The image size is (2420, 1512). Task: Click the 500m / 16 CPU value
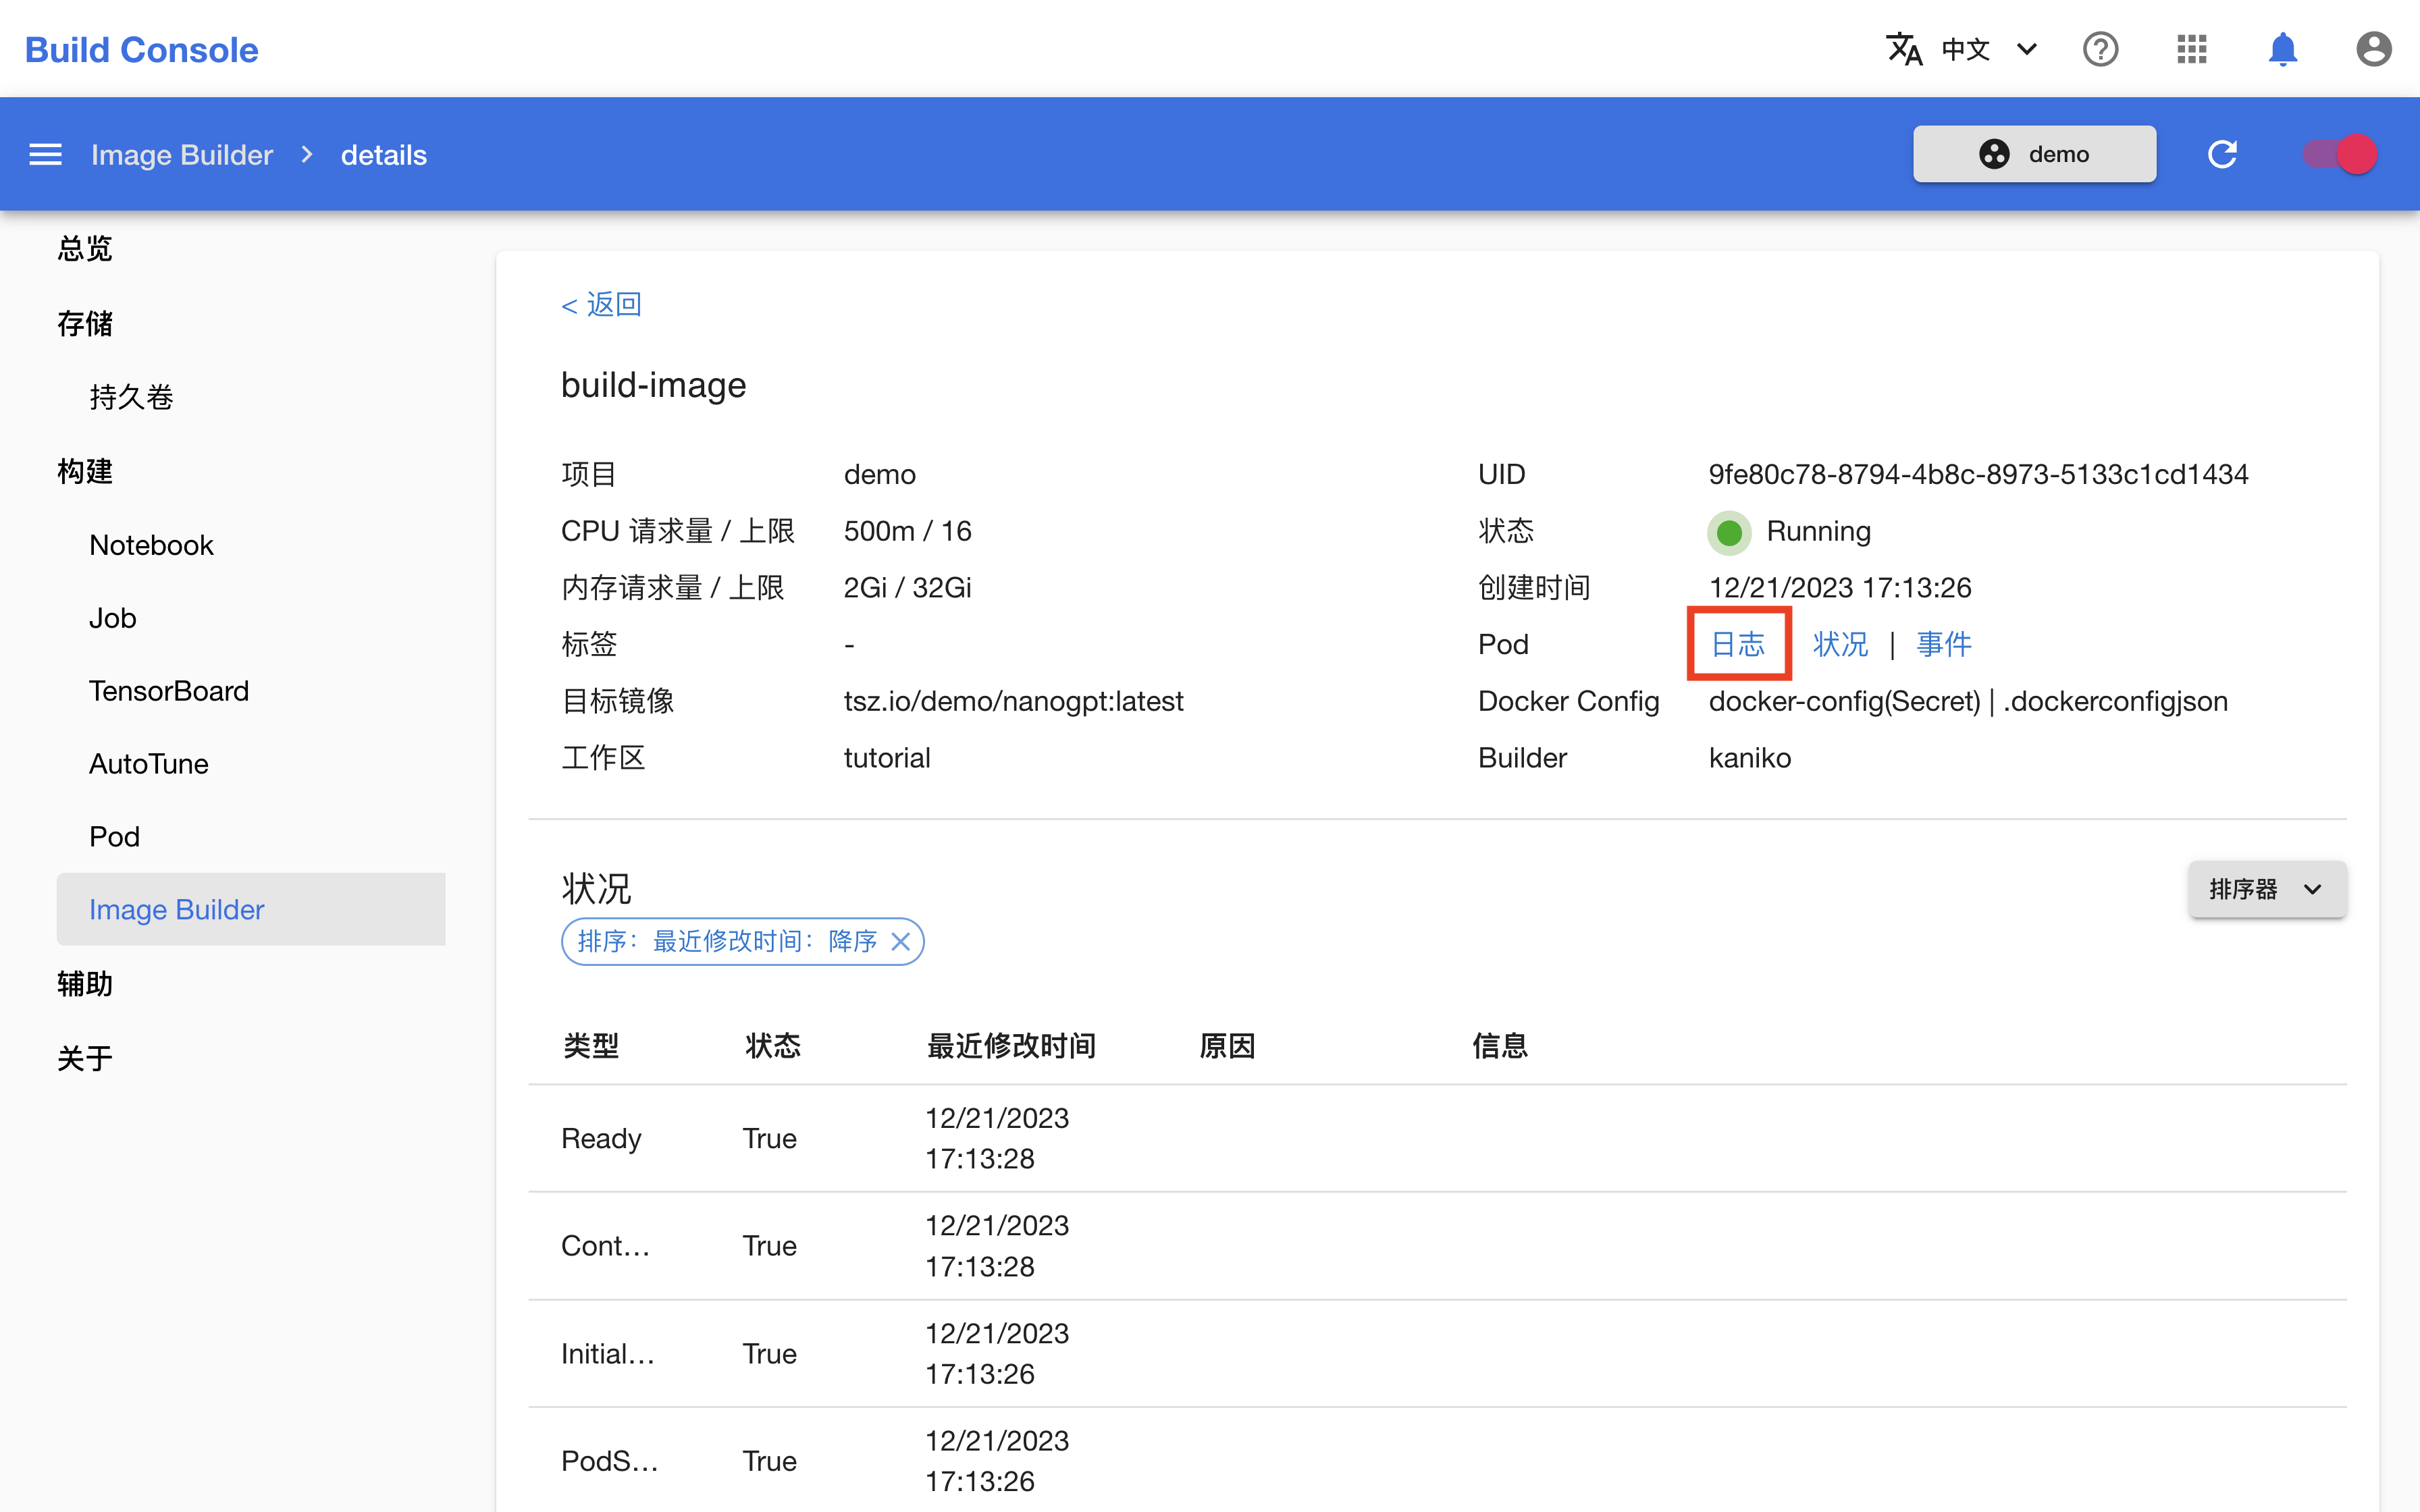click(907, 531)
